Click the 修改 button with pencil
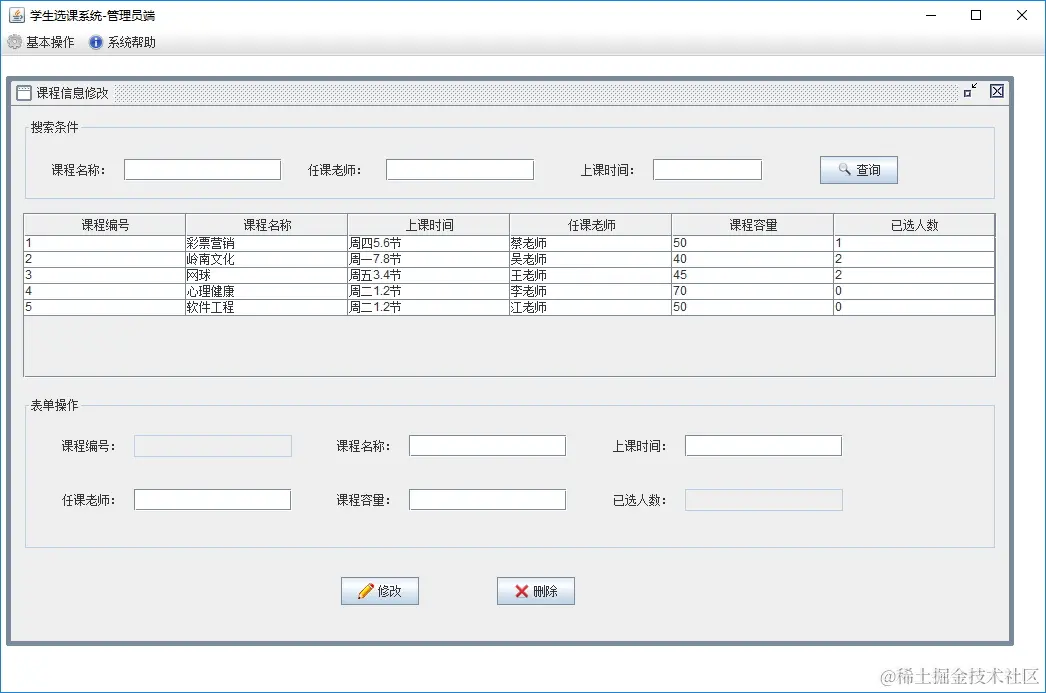Screen dimensions: 1046x693 click(380, 591)
